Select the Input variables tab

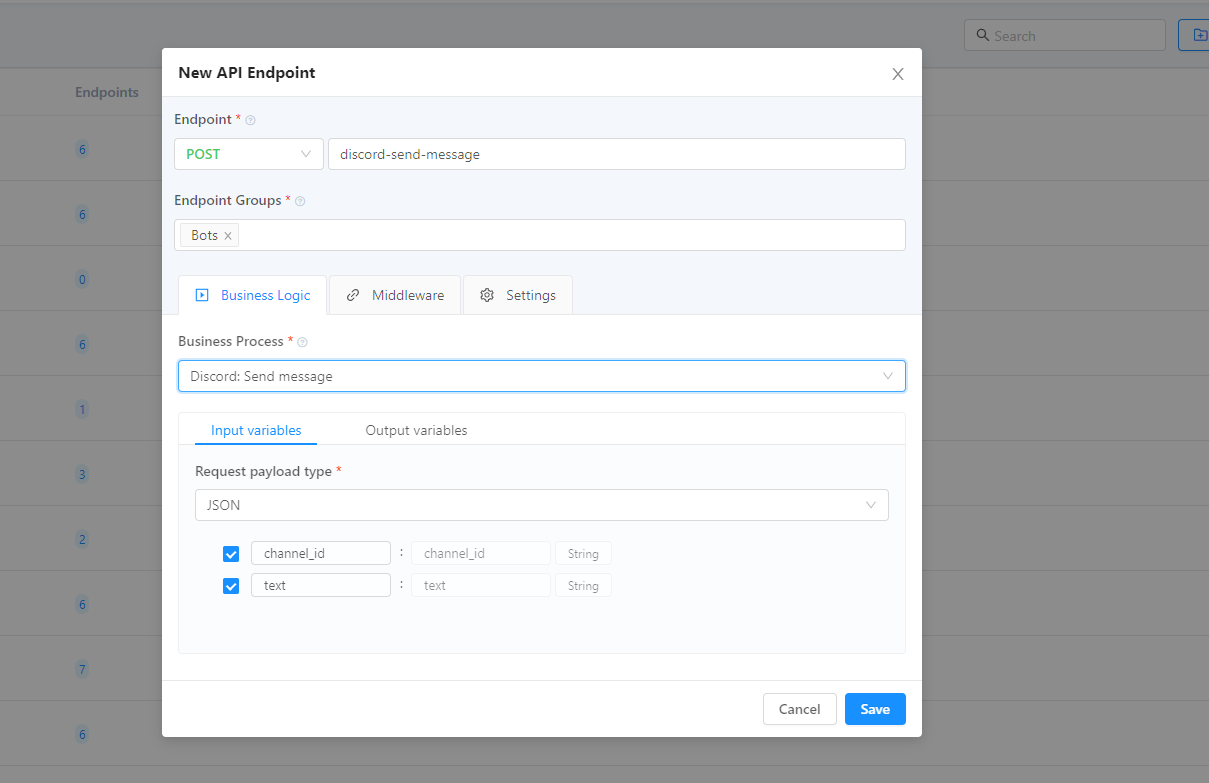point(256,430)
